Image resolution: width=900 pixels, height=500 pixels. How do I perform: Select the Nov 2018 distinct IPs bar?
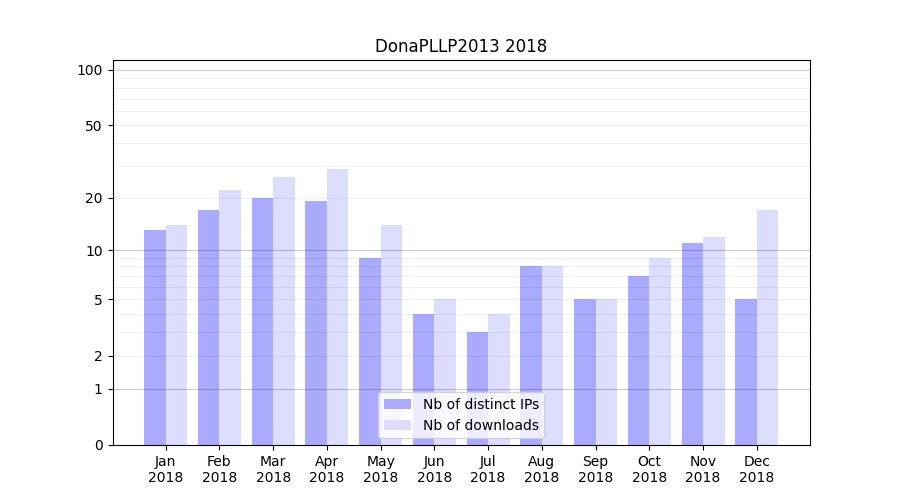(x=692, y=343)
